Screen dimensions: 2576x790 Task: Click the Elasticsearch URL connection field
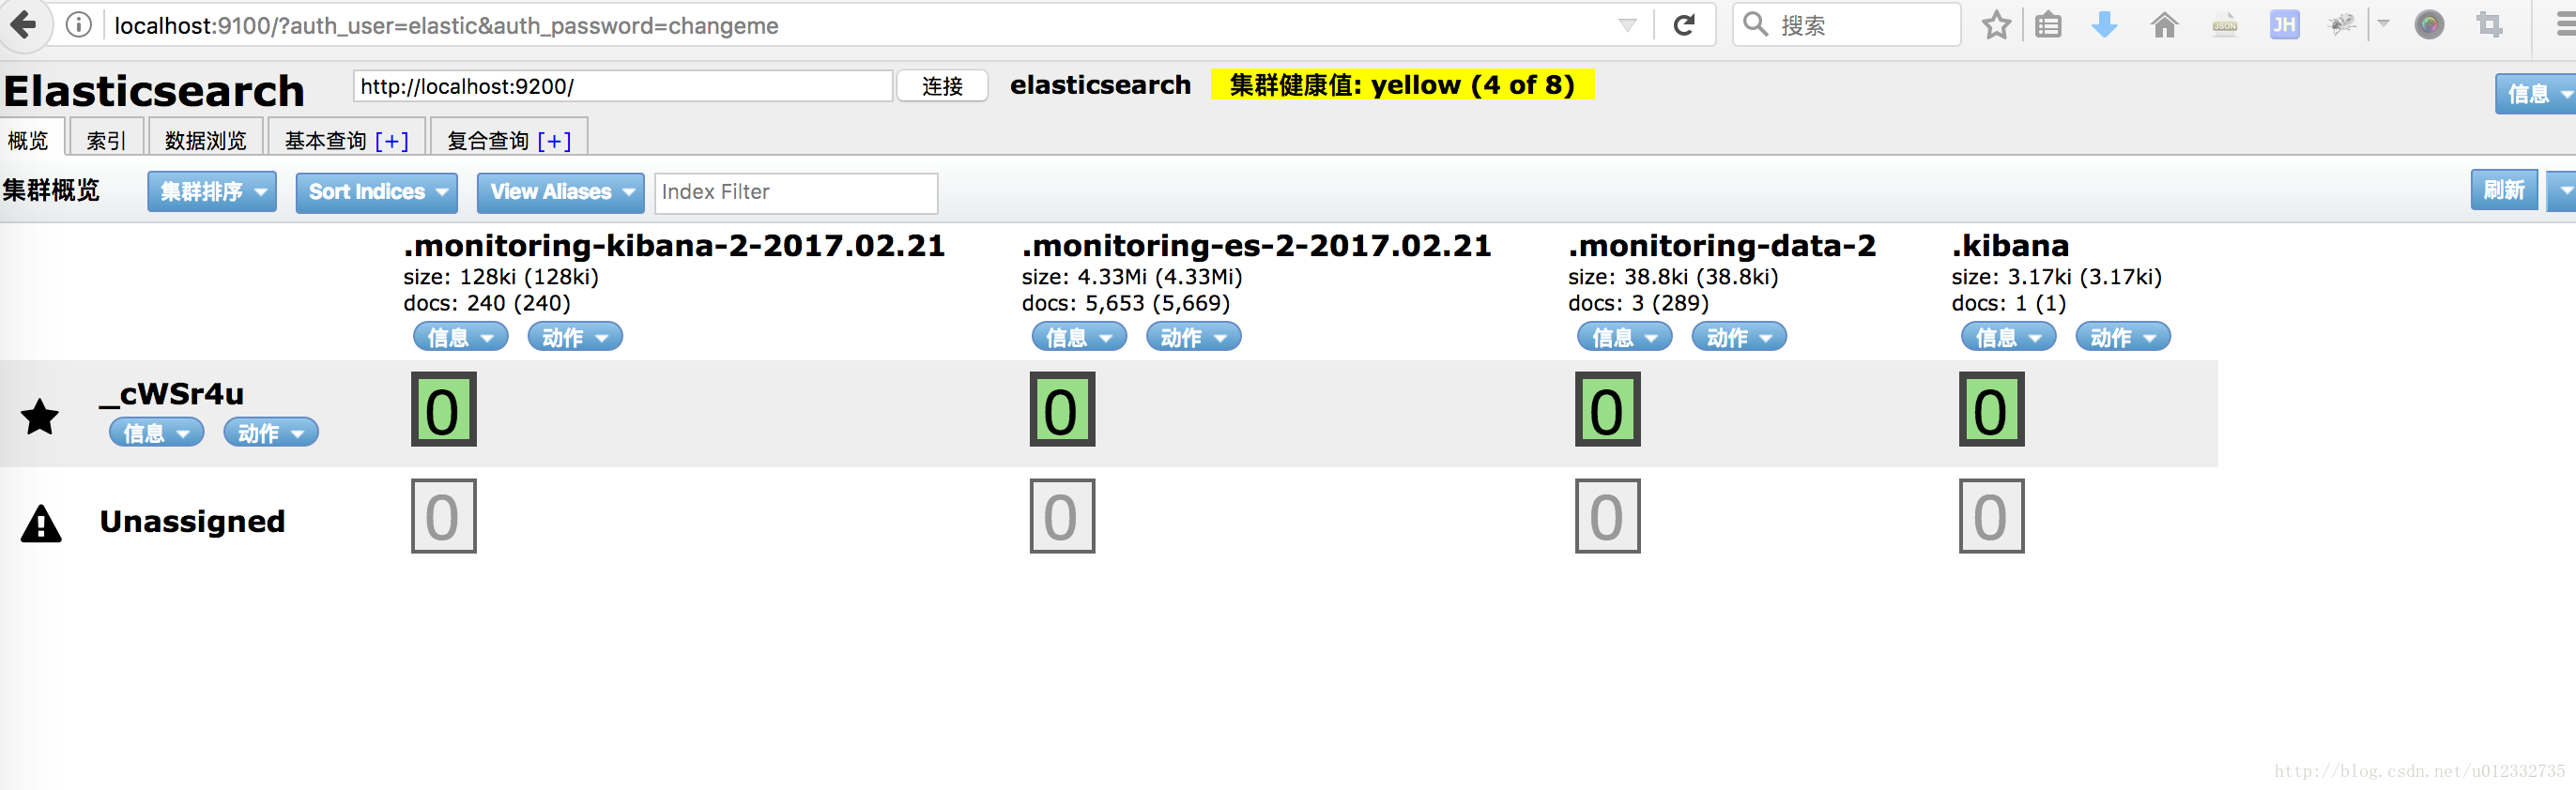point(622,86)
